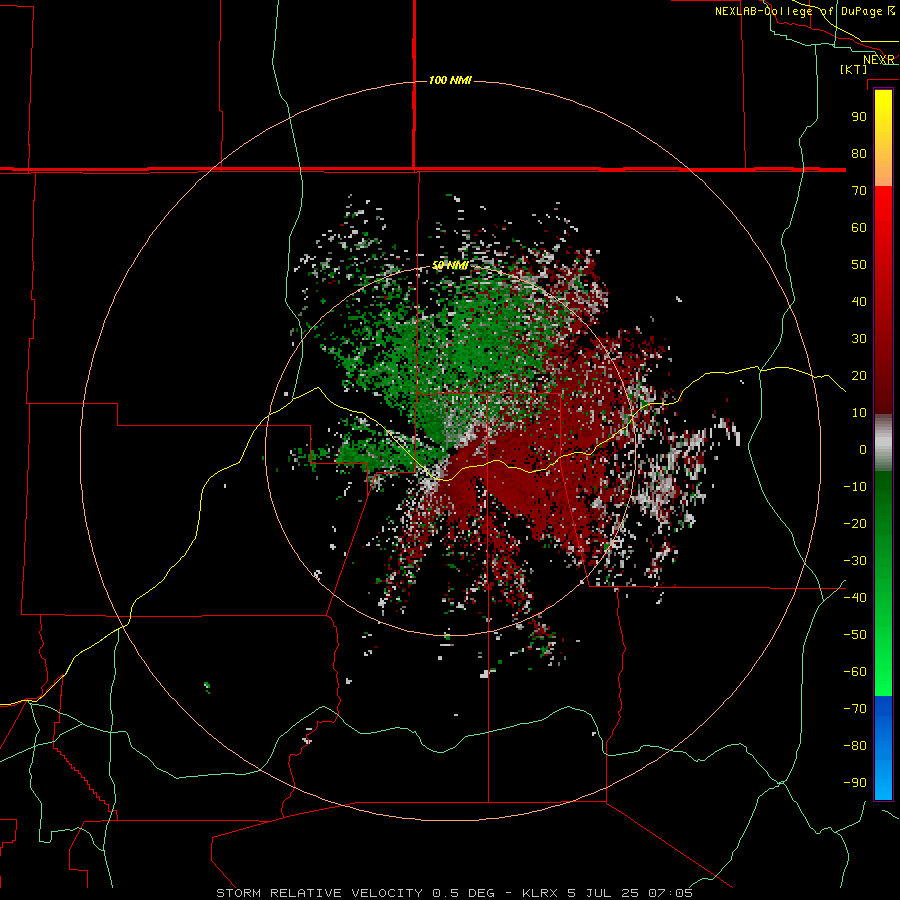Click the bright green segment of color bar
Screen dimensions: 900x900
click(x=883, y=660)
